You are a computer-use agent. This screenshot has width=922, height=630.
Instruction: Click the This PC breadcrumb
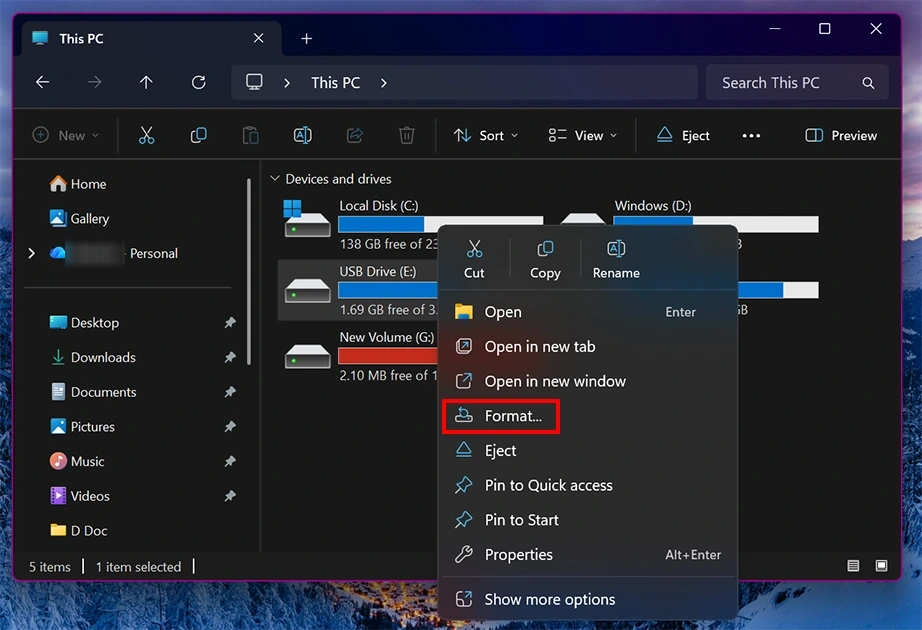click(x=335, y=83)
